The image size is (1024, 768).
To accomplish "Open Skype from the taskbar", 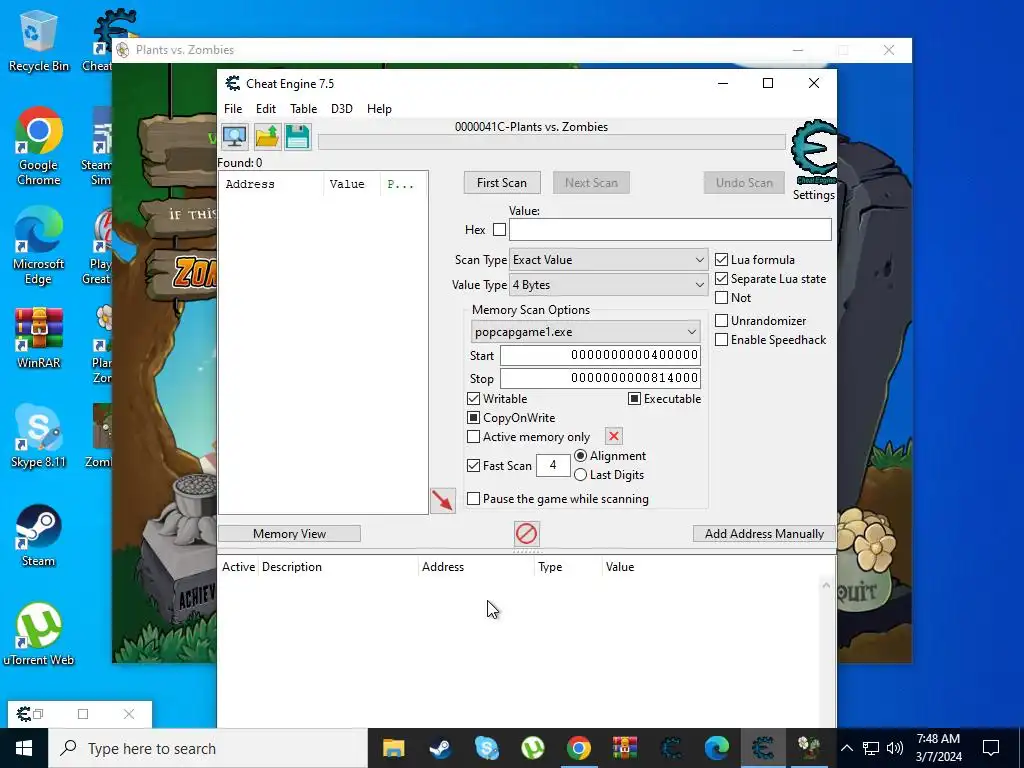I will point(487,748).
